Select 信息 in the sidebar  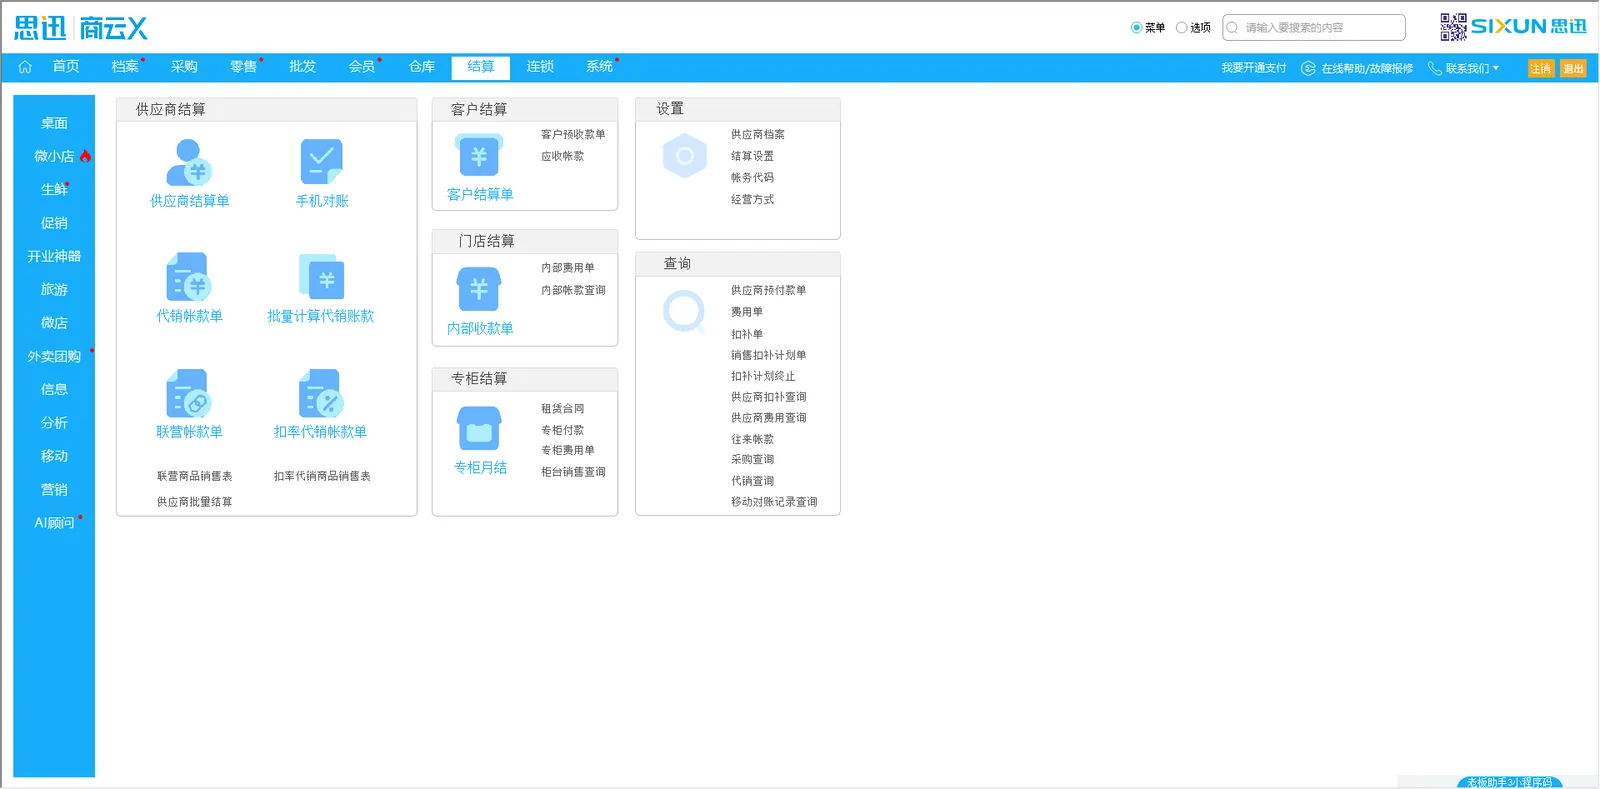(x=54, y=389)
